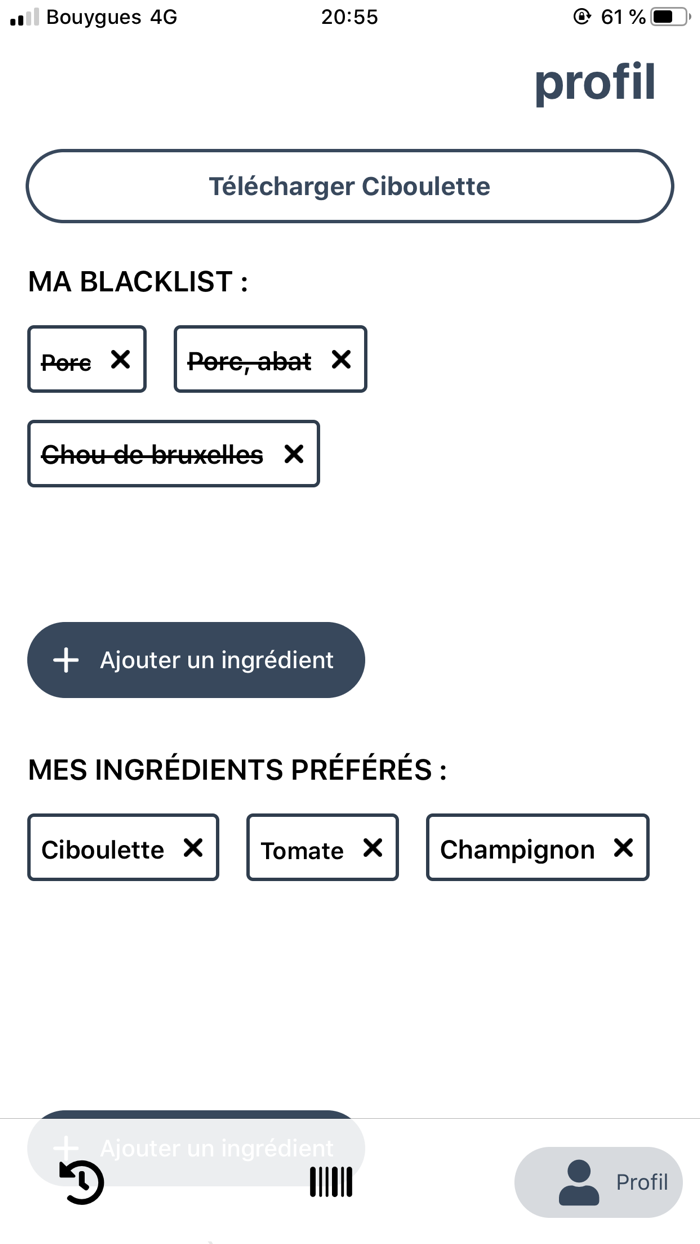Open the history icon at bottom left
Viewport: 700px width, 1244px height.
pyautogui.click(x=79, y=1182)
